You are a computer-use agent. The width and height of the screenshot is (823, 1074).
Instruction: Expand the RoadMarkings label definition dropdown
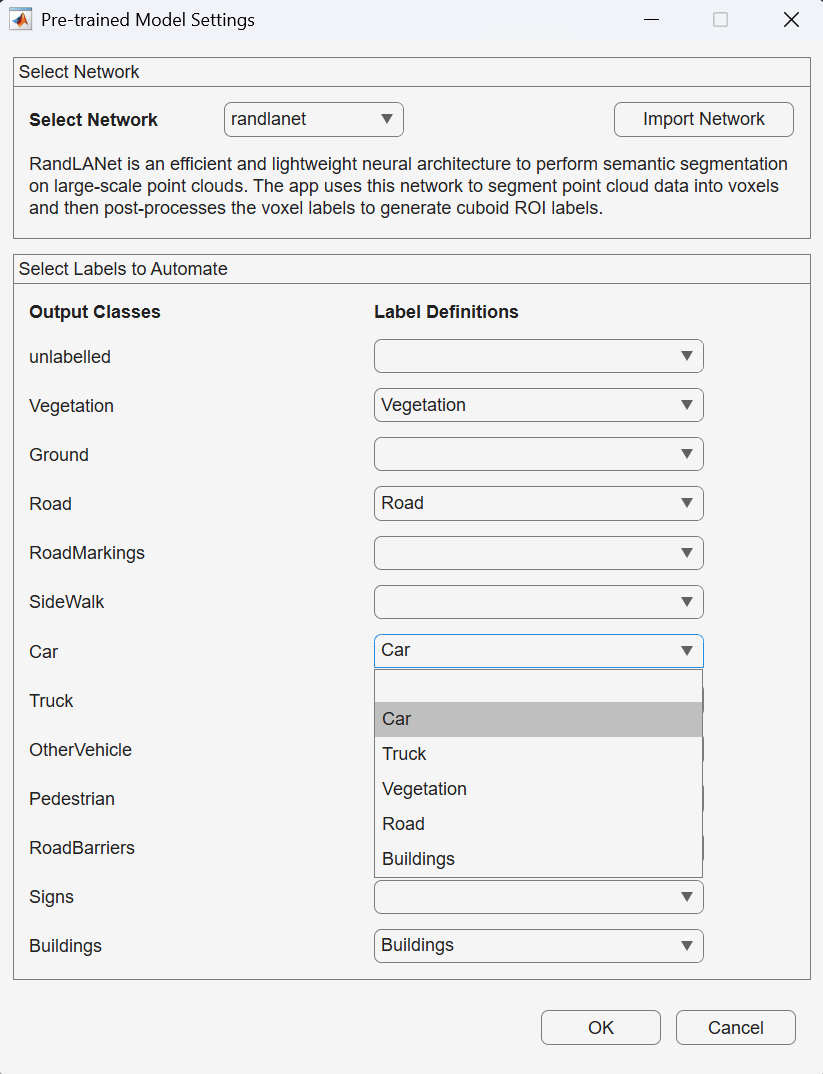pos(539,553)
